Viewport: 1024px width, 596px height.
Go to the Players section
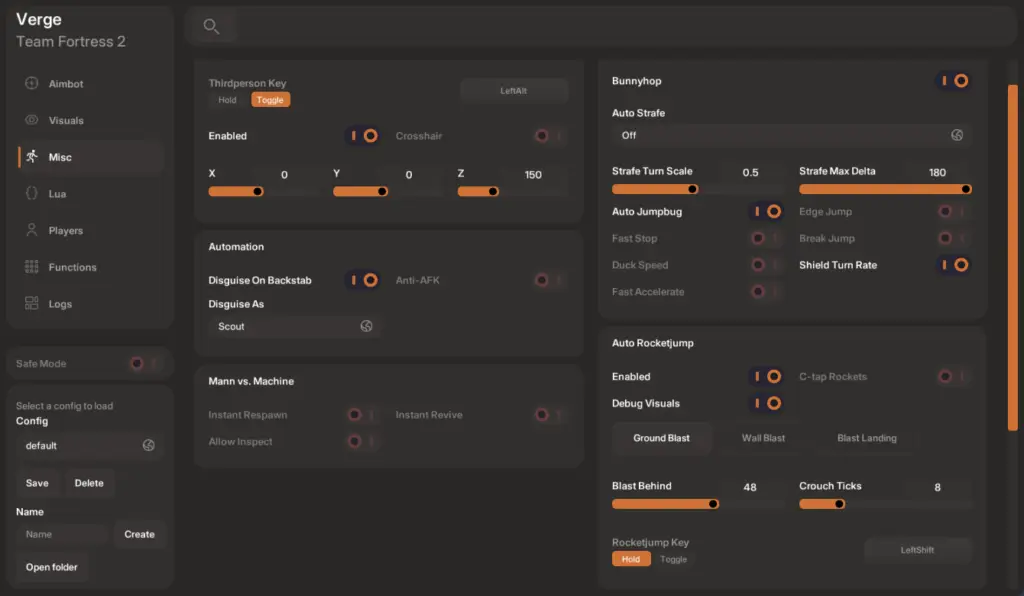click(x=89, y=230)
